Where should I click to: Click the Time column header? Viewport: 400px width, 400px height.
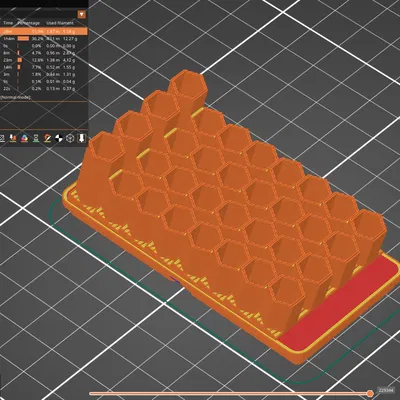click(8, 23)
